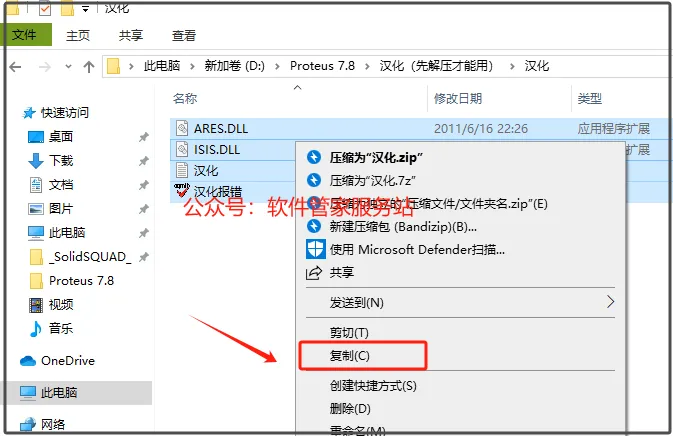Click the pin icon beside 桌面
Viewport: 673px width, 436px height.
(143, 137)
